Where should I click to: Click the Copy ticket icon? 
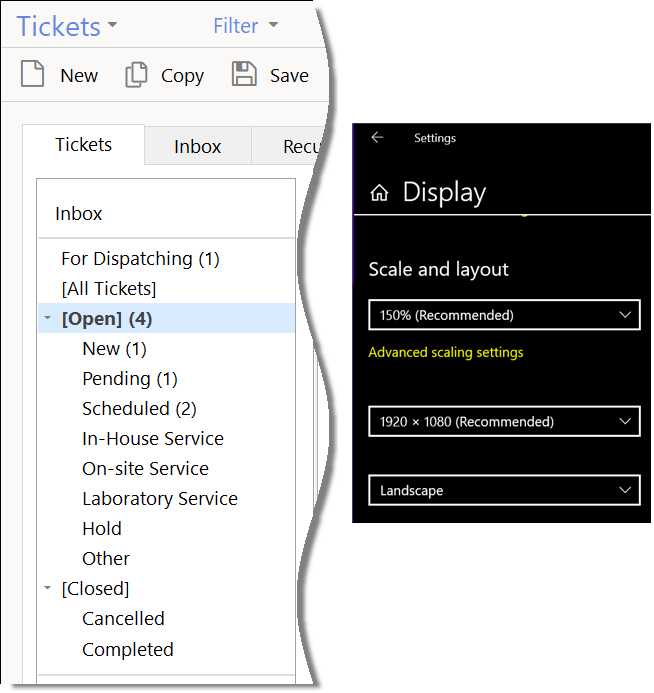136,75
